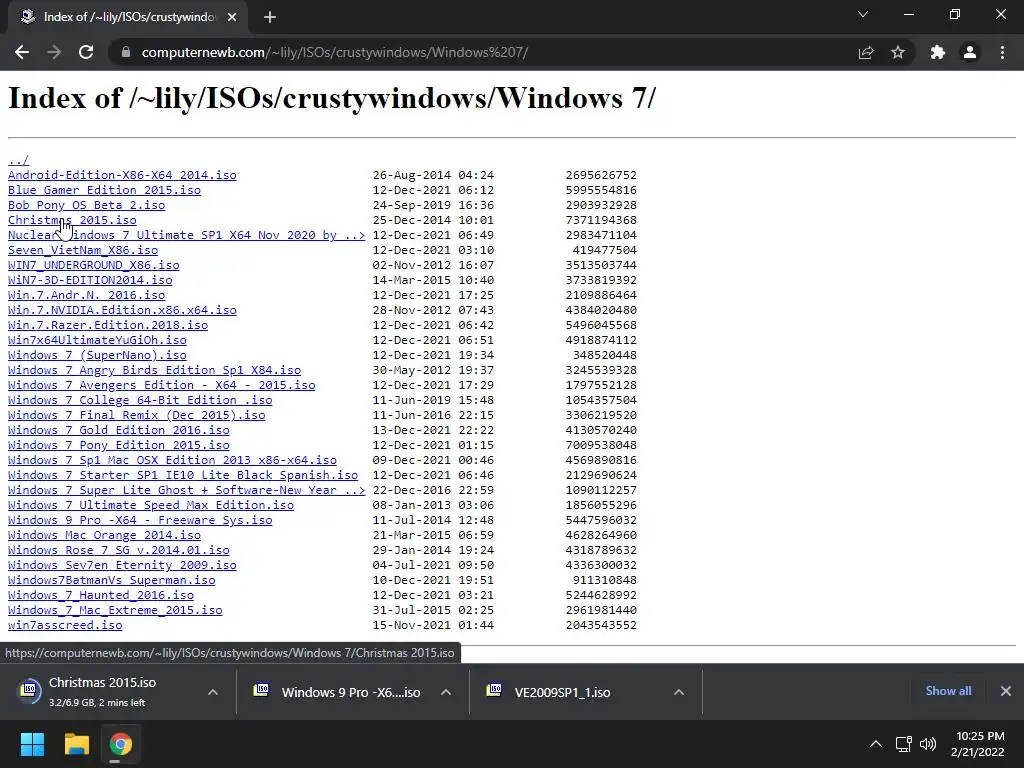Select the Index of crustywindows tab
1024x768 pixels.
click(128, 17)
